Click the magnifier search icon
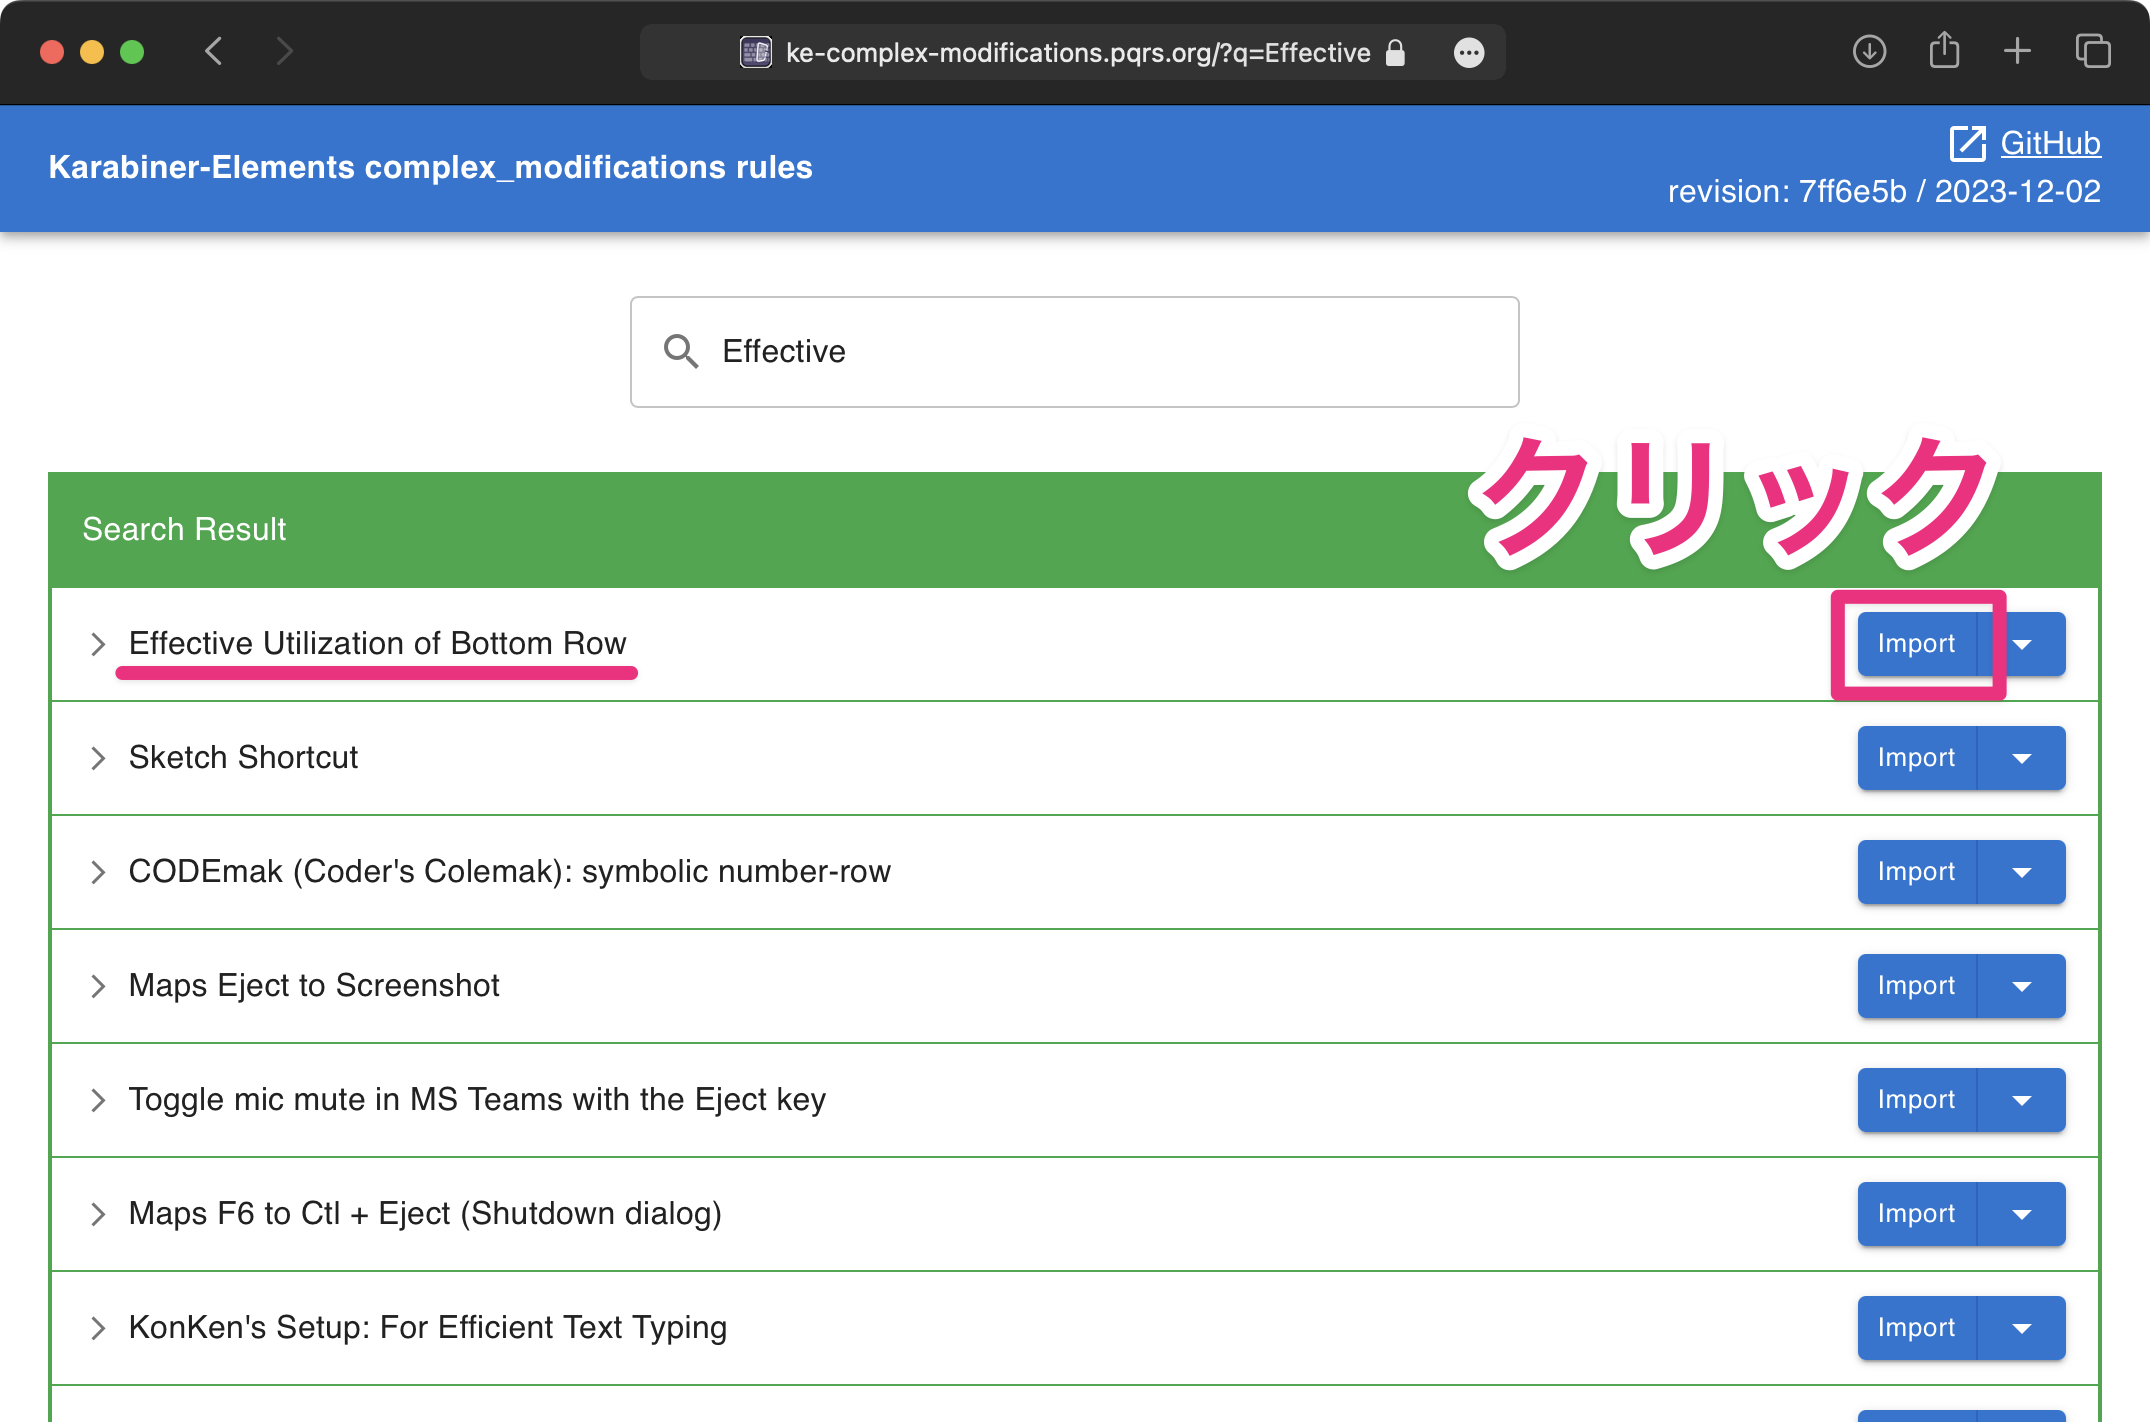The height and width of the screenshot is (1422, 2150). (681, 351)
